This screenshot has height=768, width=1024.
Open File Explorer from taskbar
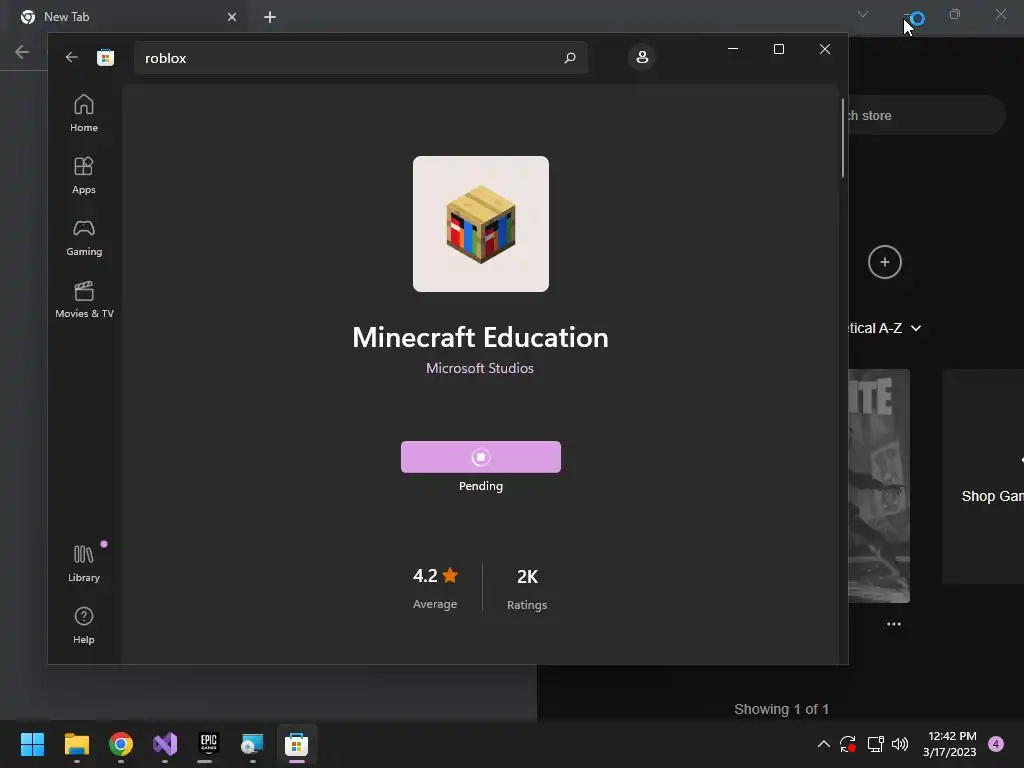pyautogui.click(x=76, y=744)
